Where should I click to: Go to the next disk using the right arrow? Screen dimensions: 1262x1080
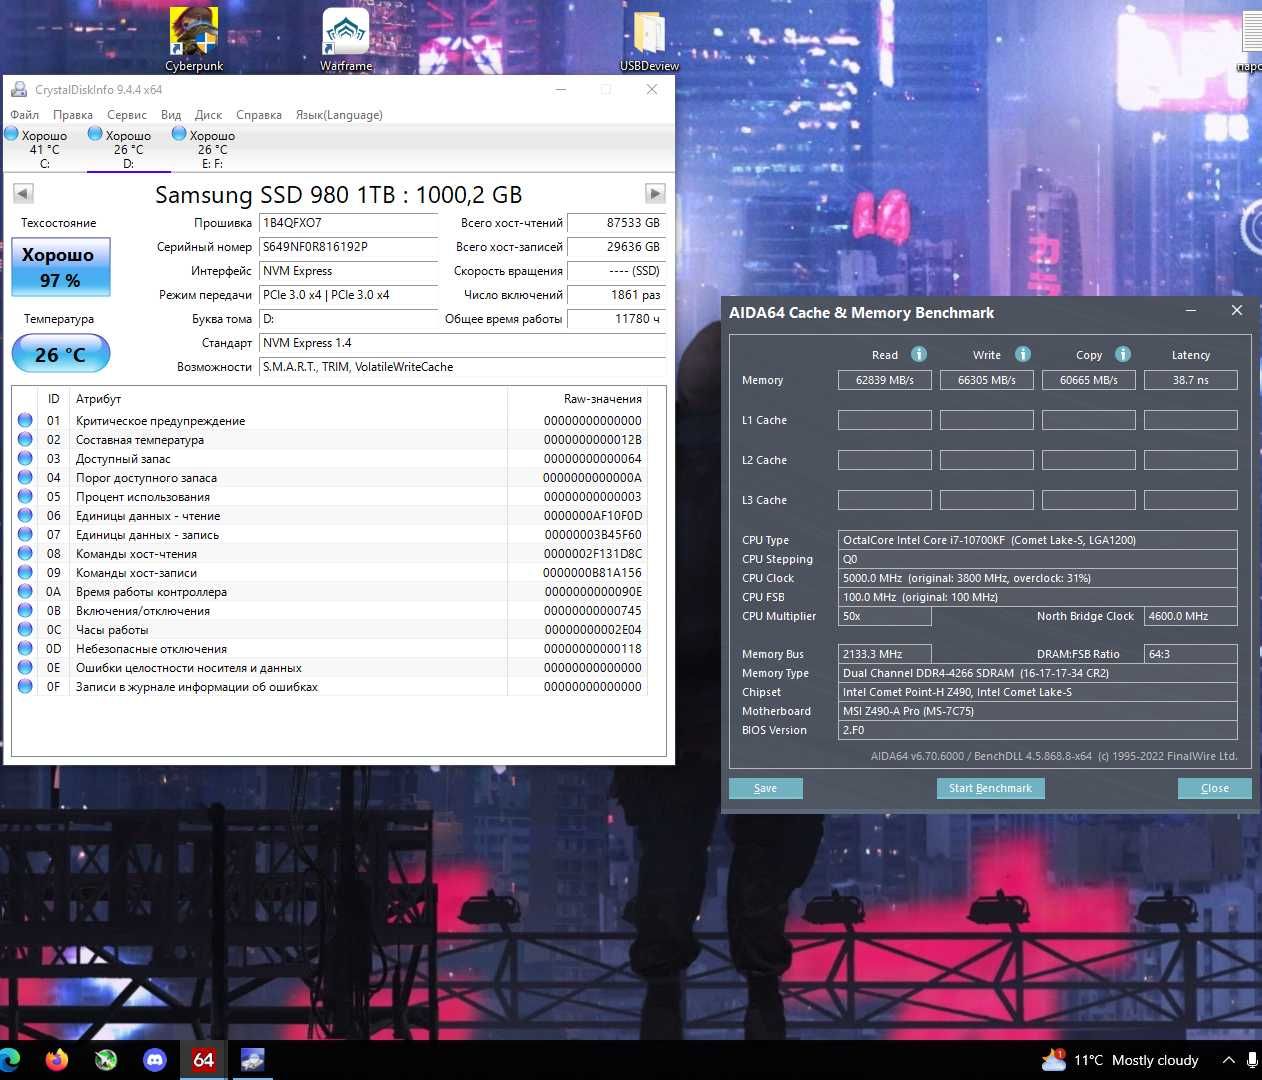(655, 193)
